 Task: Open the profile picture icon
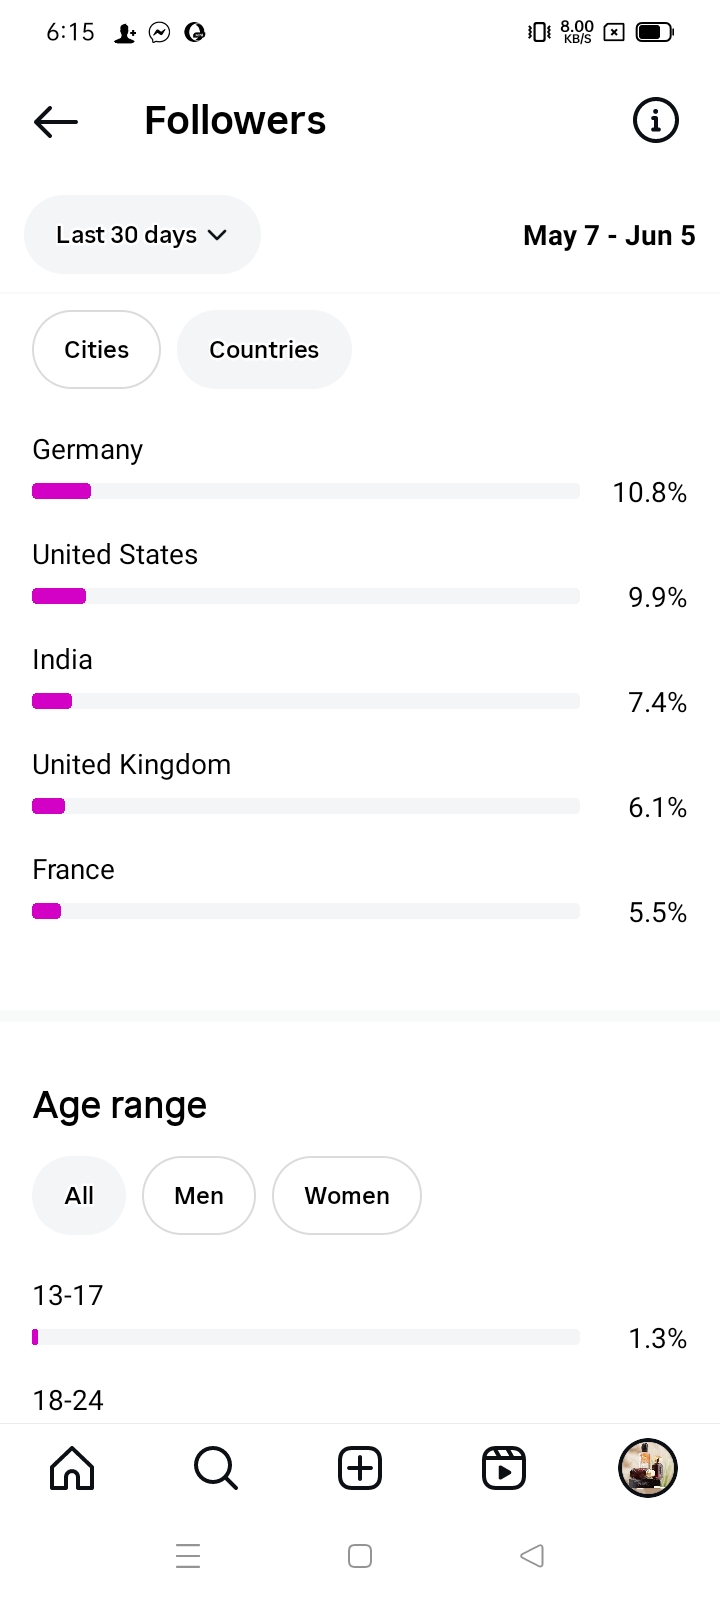[x=648, y=1468]
